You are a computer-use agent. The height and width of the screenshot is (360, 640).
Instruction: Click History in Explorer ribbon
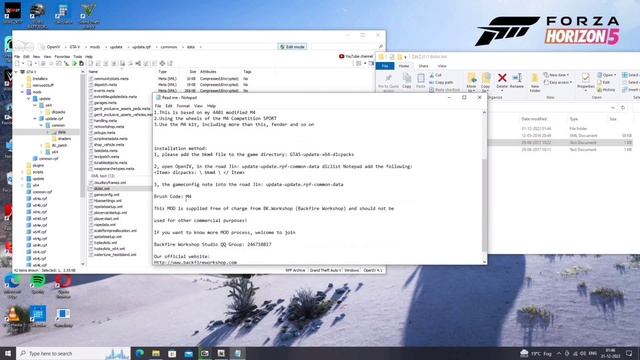[x=607, y=89]
